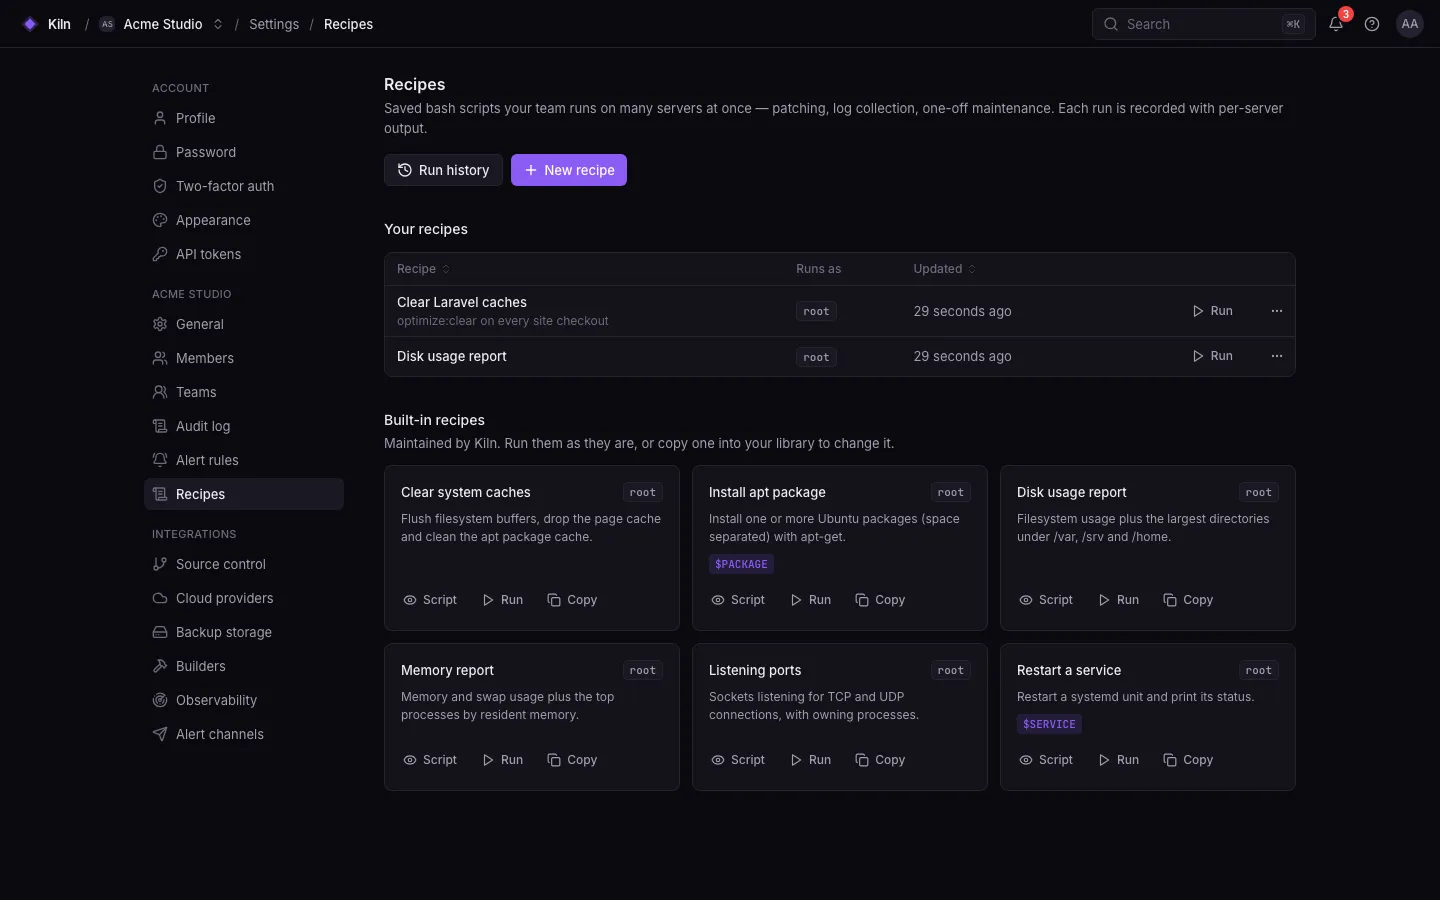Click the $PACKAGE variable tag
1440x900 pixels.
click(x=741, y=564)
